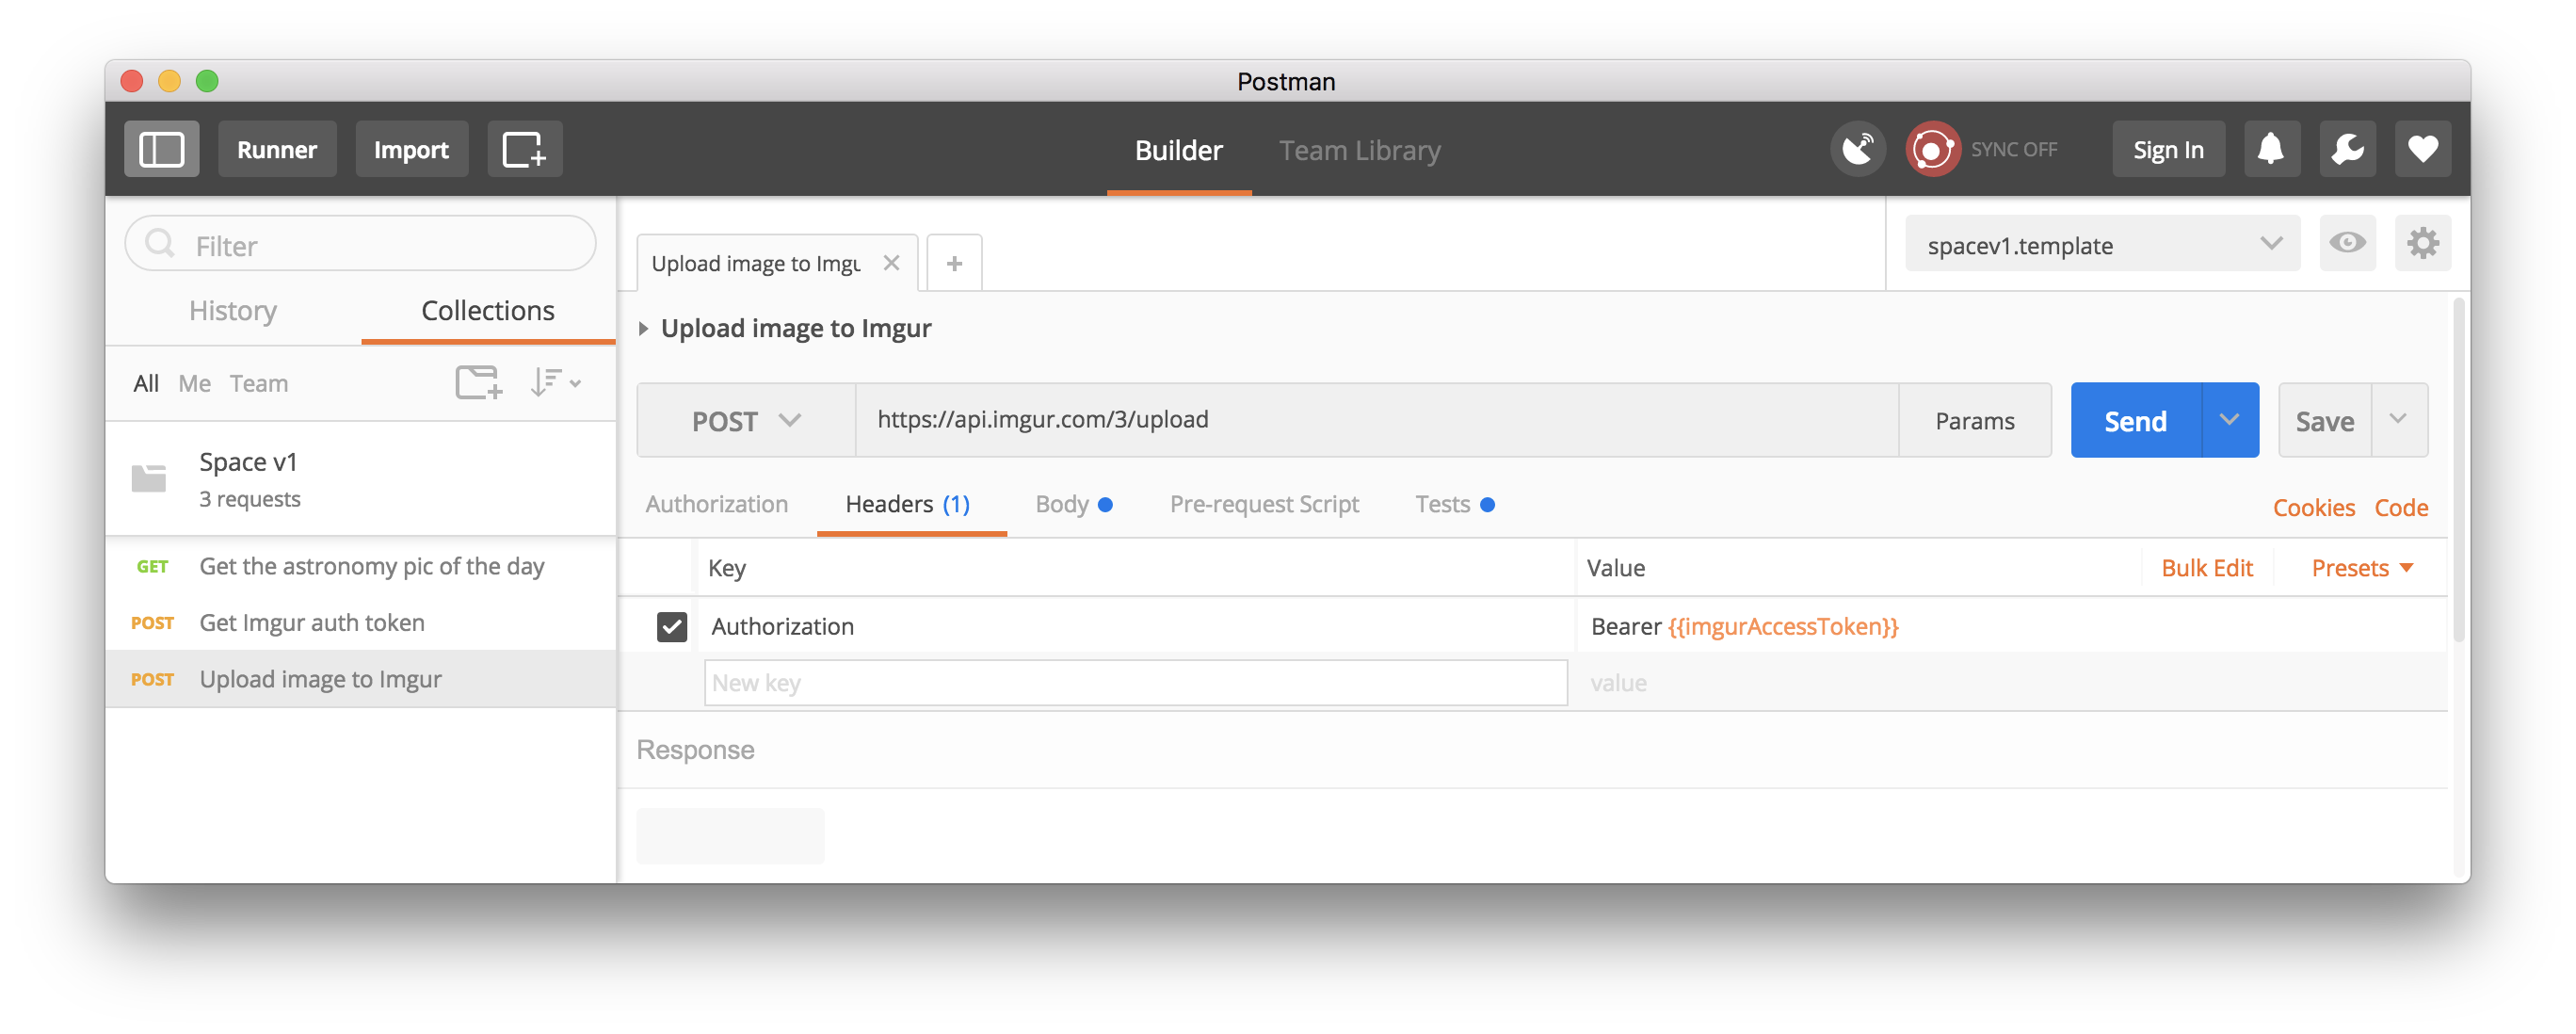Uncheck the Authorization header checkbox
Screen dimensions: 2576x1034
coord(672,627)
